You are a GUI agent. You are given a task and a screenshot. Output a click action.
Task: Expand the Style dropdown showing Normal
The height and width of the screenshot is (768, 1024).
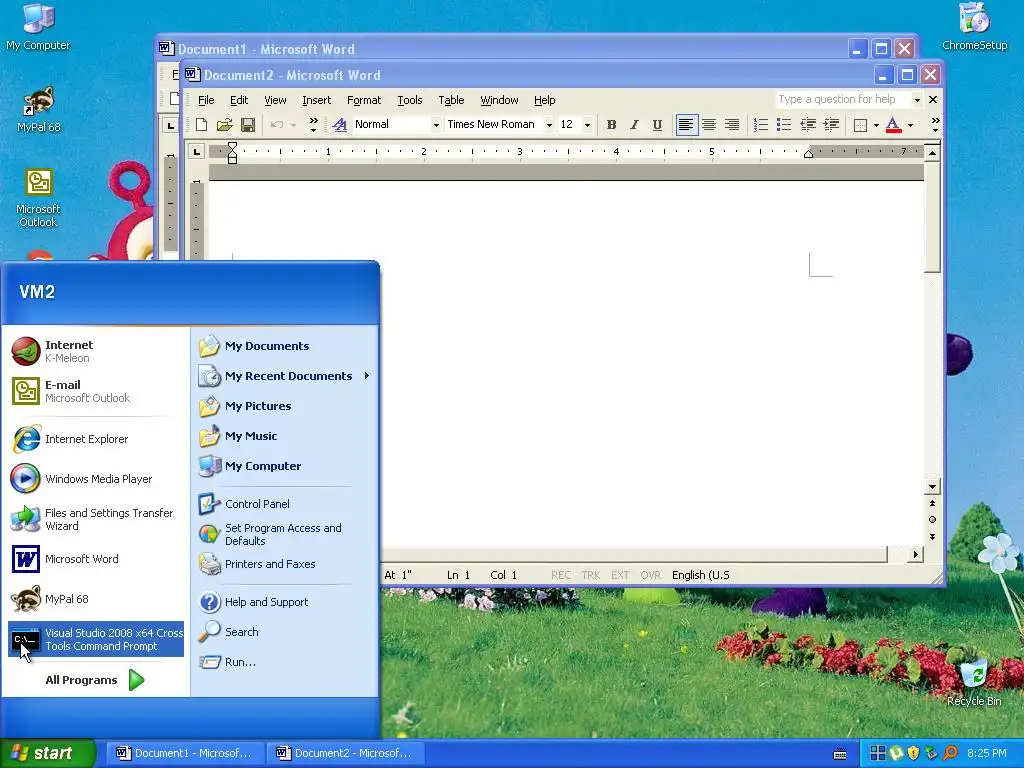click(436, 125)
